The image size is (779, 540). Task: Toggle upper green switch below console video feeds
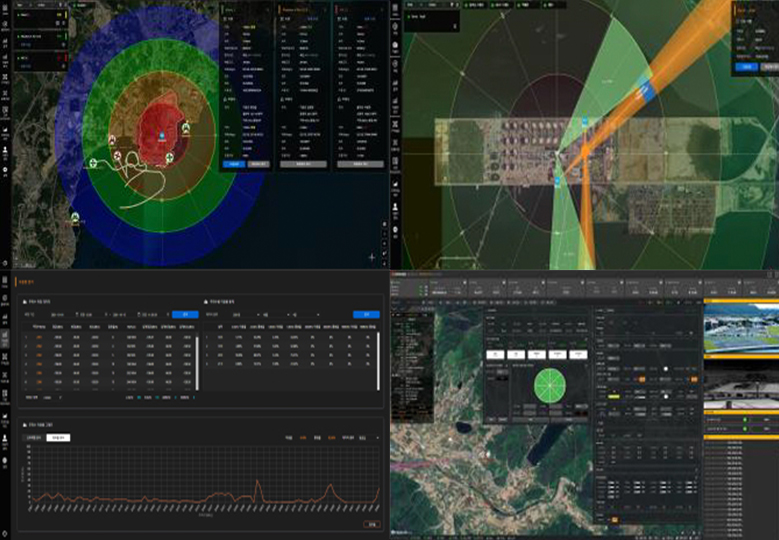point(744,420)
